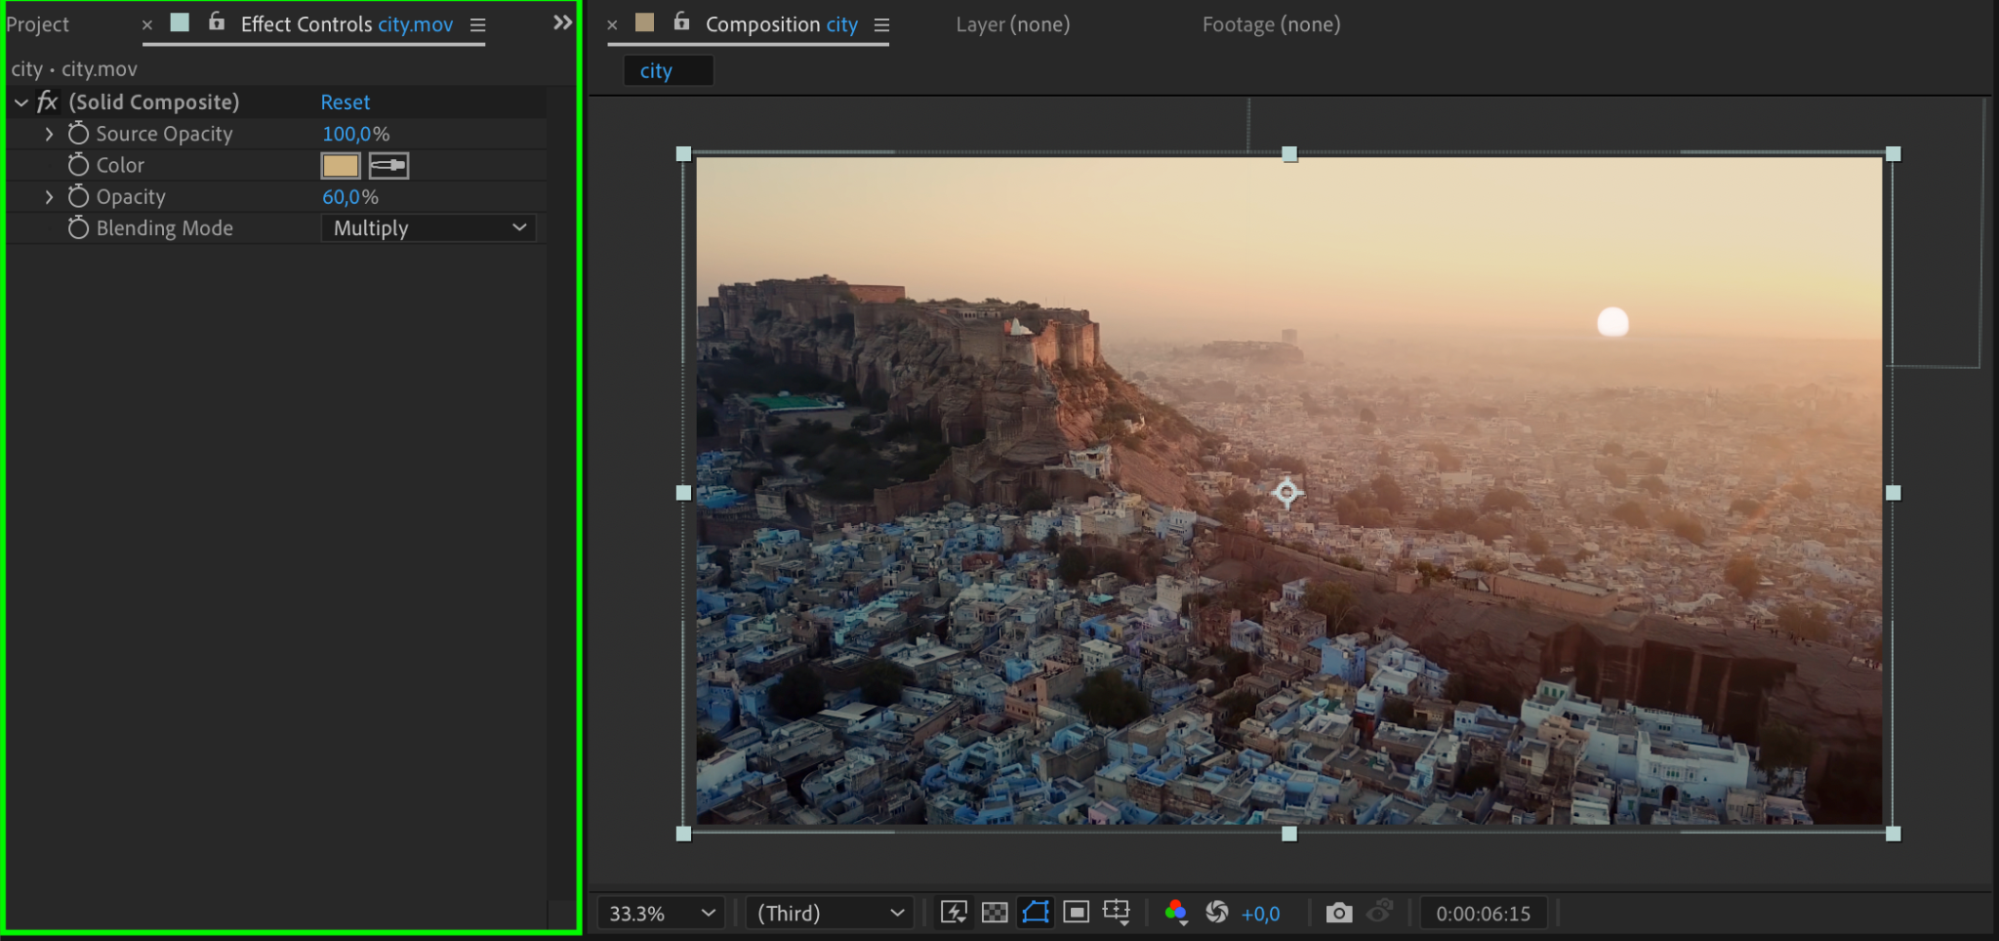Click the Opacity stopwatch to add keyframes
This screenshot has width=1999, height=941.
[78, 197]
